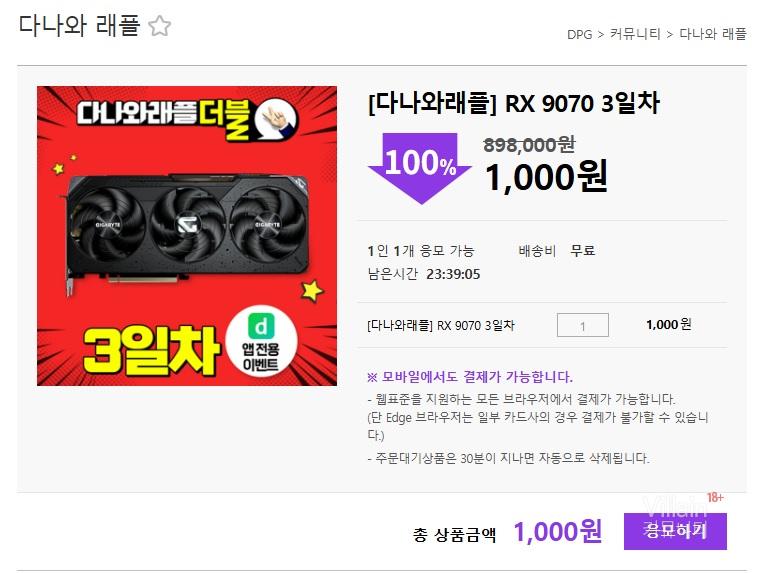
Task: Open 다나와 래플 breadcrumb link
Action: [x=713, y=34]
